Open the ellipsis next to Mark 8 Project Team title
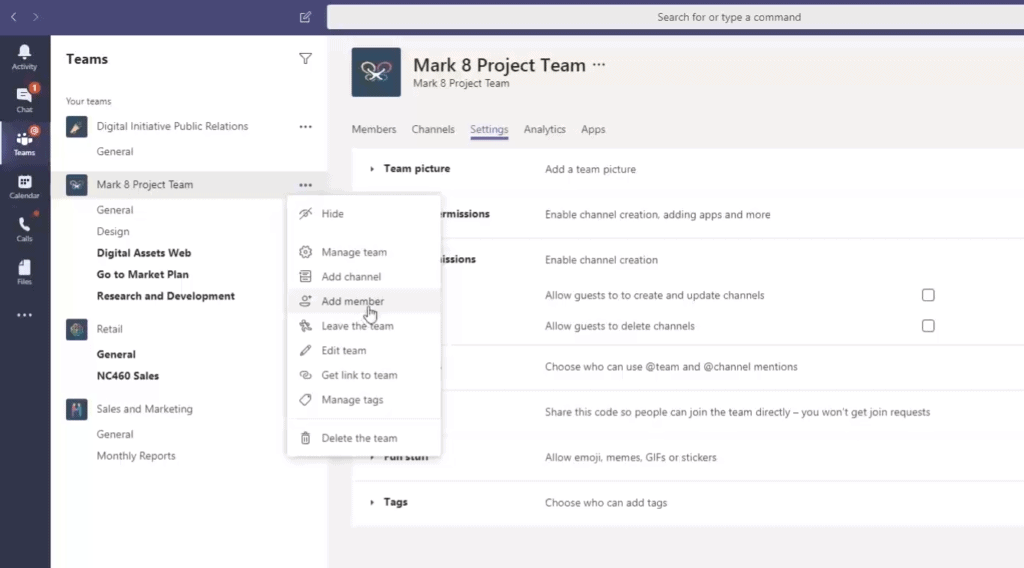1024x568 pixels. [x=599, y=65]
